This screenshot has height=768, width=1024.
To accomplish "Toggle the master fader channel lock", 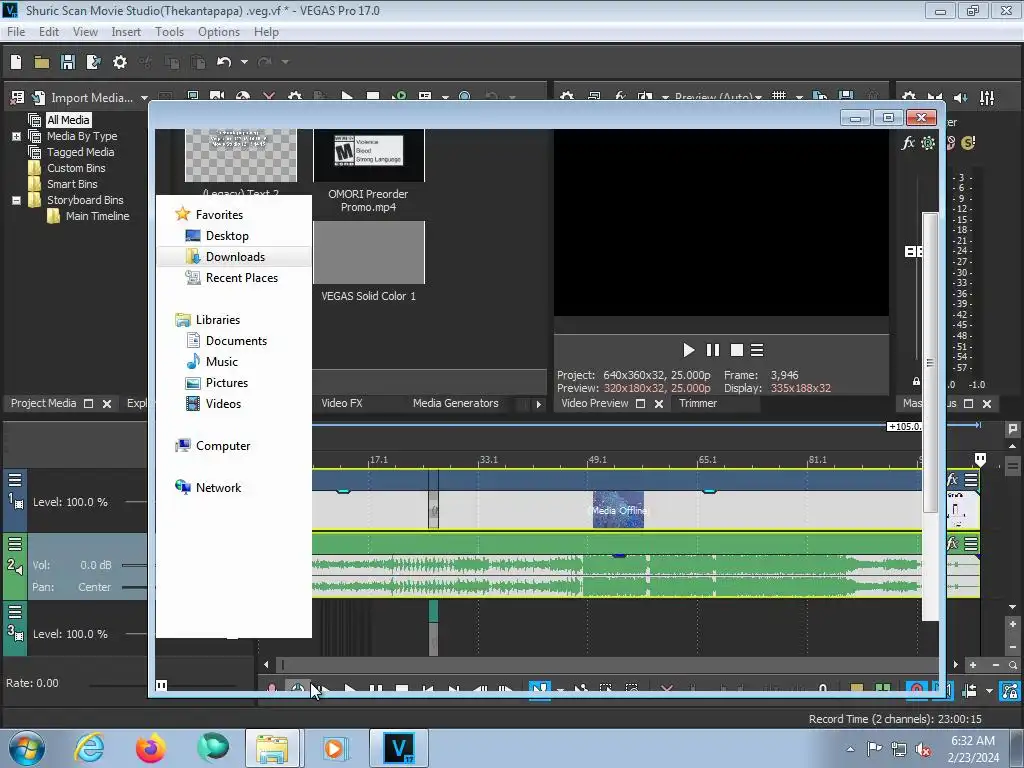I will click(916, 381).
